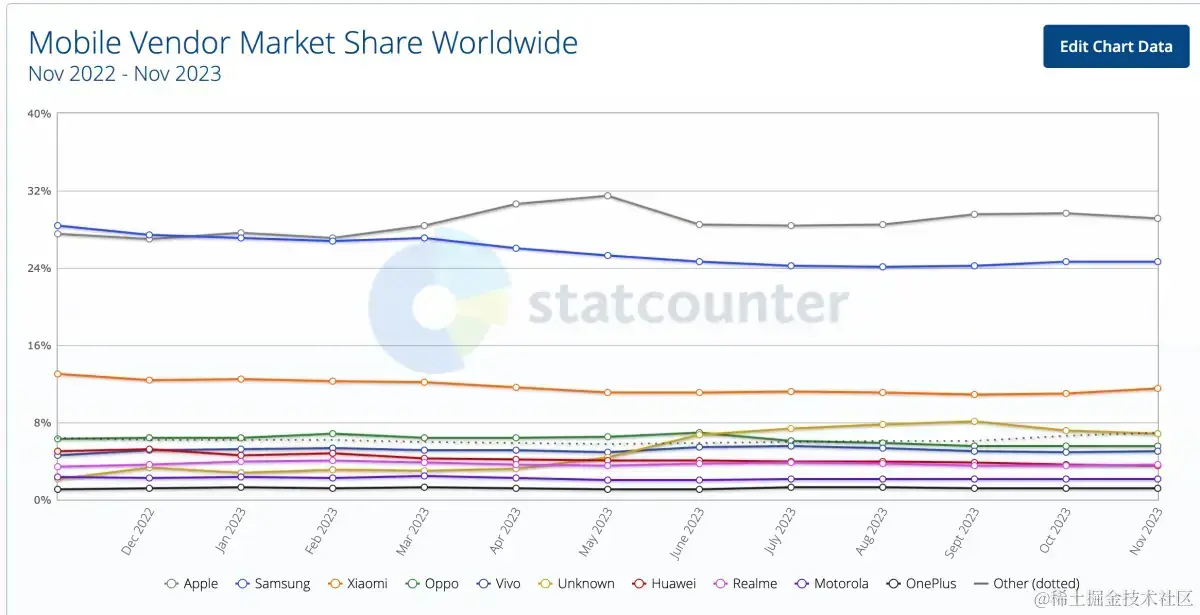
Task: Click the Huawei legend marker
Action: 639,583
